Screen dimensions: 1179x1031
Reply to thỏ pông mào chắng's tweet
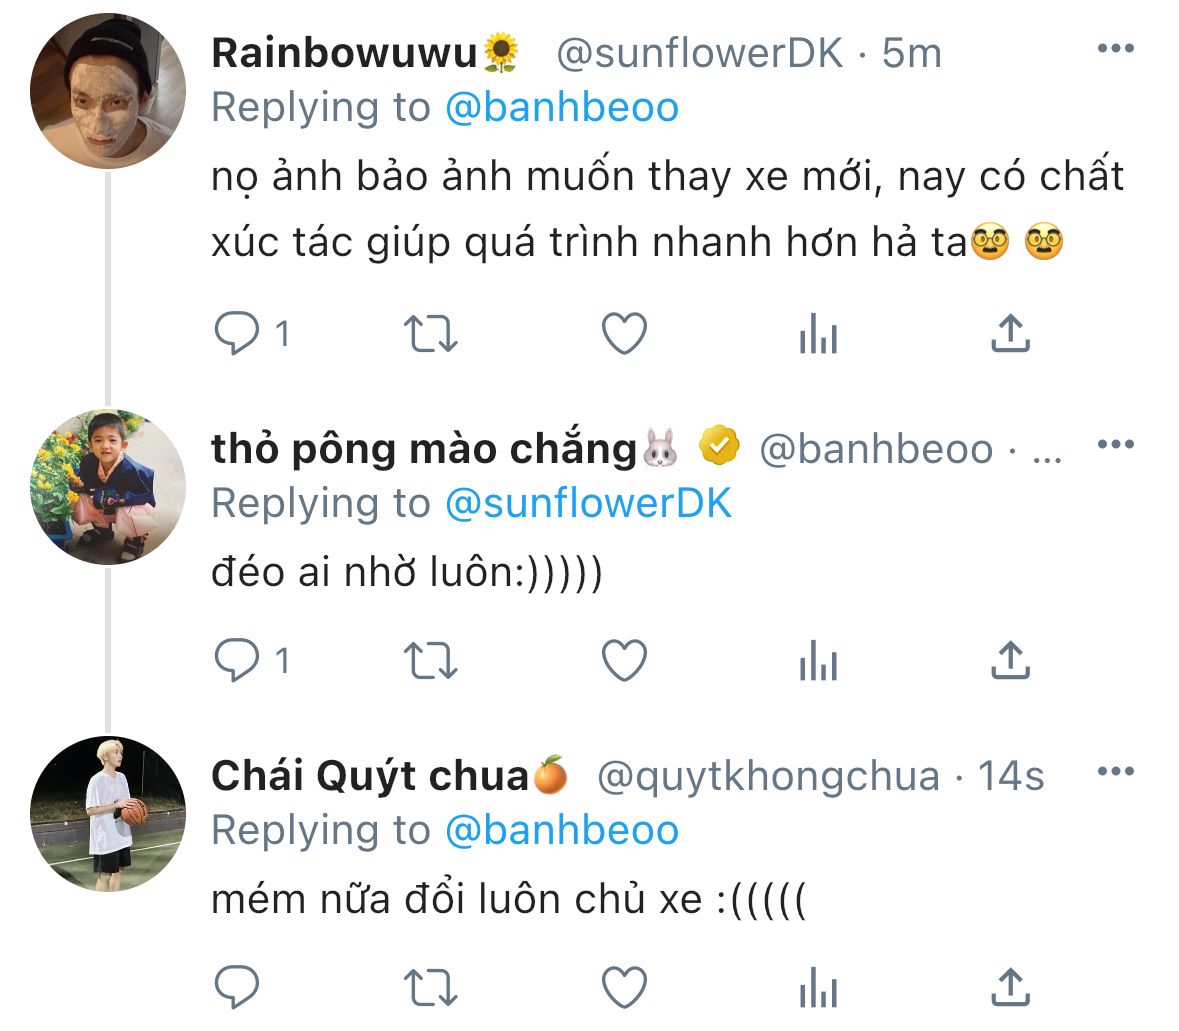tap(237, 661)
